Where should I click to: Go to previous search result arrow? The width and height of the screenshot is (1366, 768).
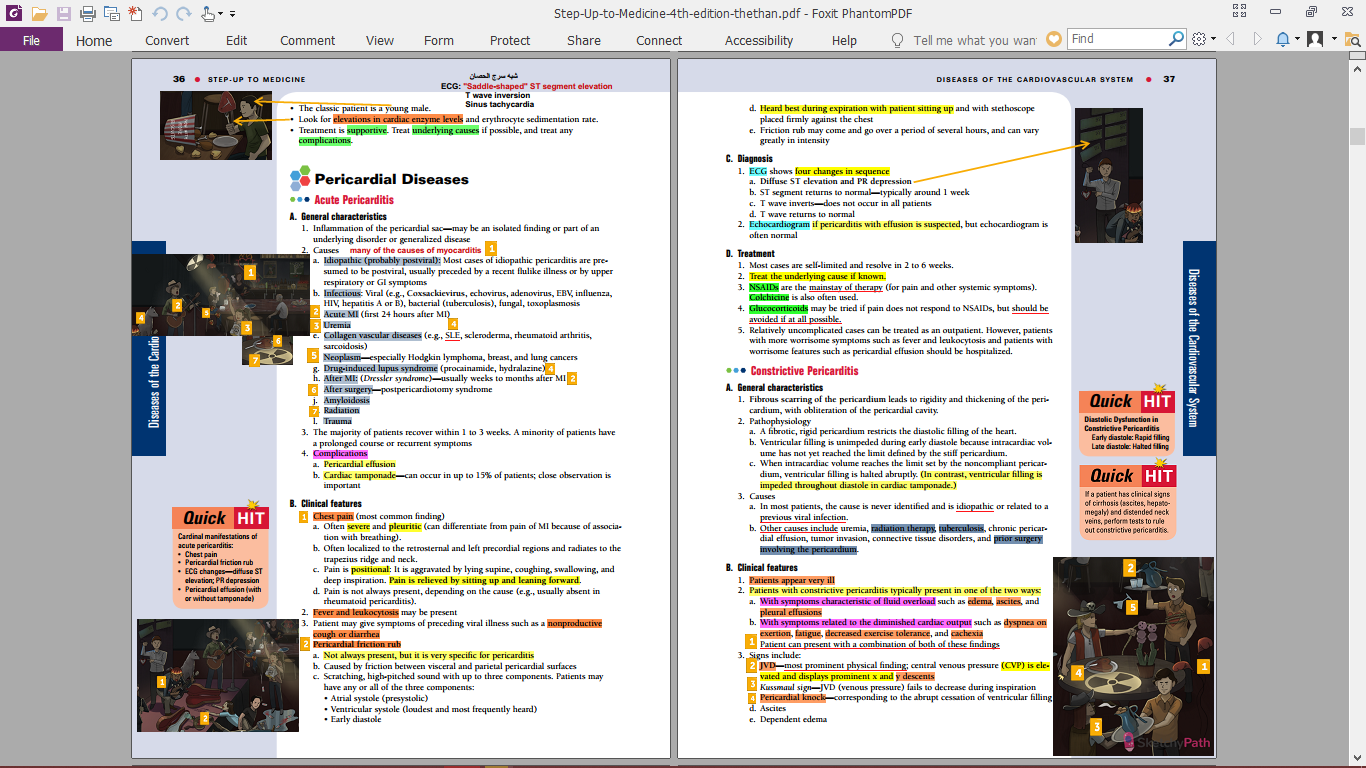(x=1231, y=39)
